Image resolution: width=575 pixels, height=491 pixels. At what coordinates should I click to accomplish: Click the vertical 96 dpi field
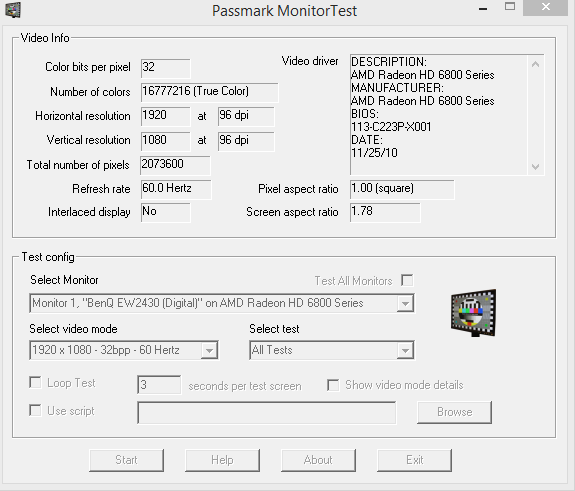point(246,141)
